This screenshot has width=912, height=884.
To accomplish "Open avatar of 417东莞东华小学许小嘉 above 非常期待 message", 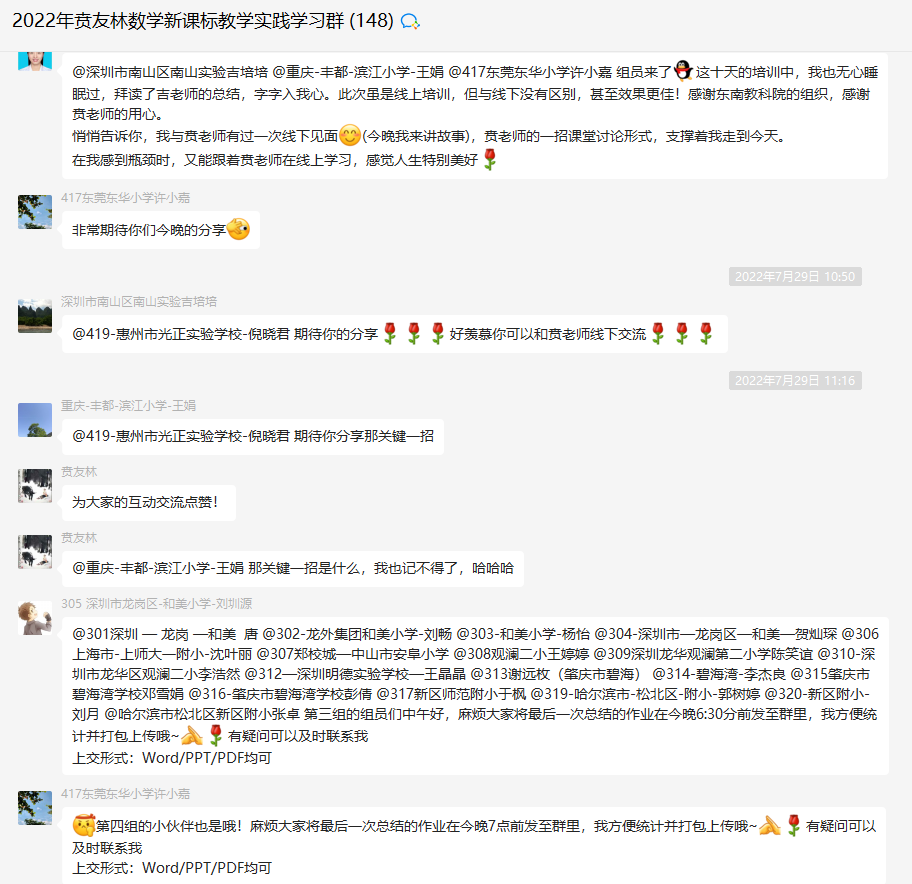I will 35,212.
